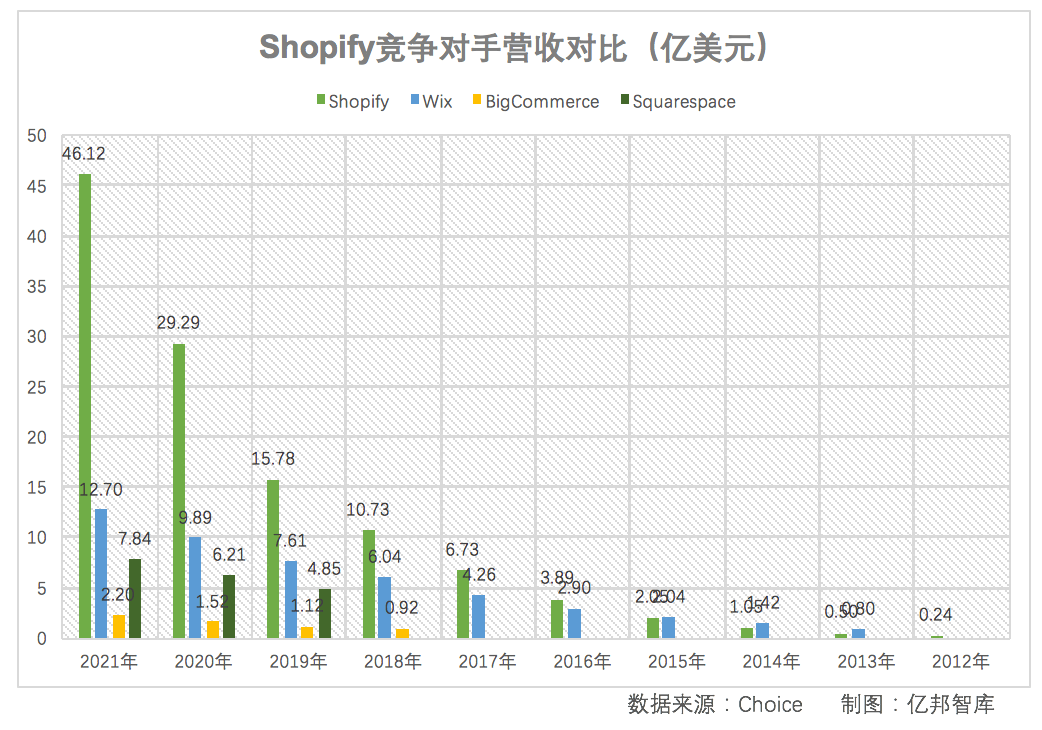The width and height of the screenshot is (1042, 730).
Task: Click the 7.84 Squarespace bar in 2021年
Action: tap(135, 598)
